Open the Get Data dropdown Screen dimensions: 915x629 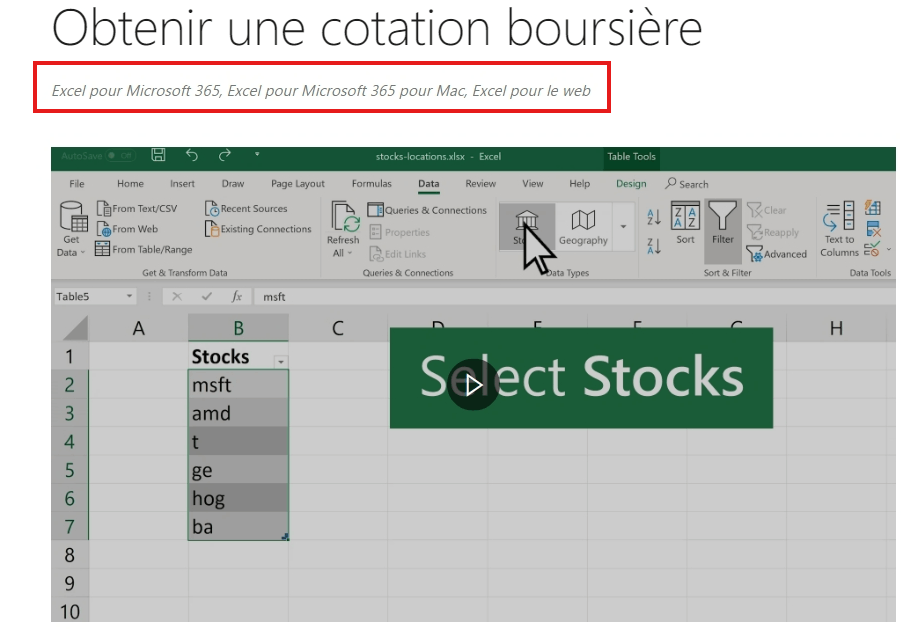point(71,229)
